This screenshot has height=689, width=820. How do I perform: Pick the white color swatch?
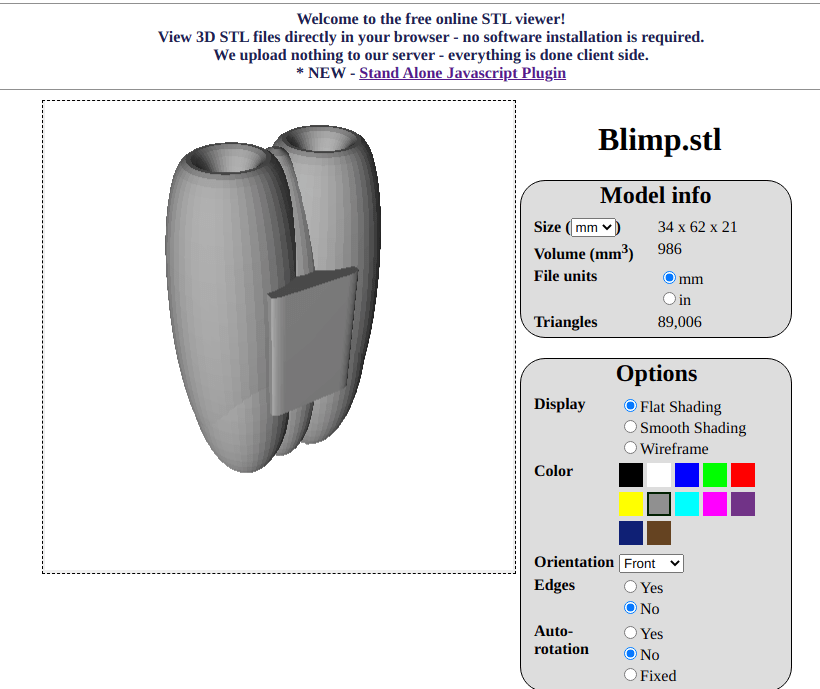pyautogui.click(x=659, y=475)
